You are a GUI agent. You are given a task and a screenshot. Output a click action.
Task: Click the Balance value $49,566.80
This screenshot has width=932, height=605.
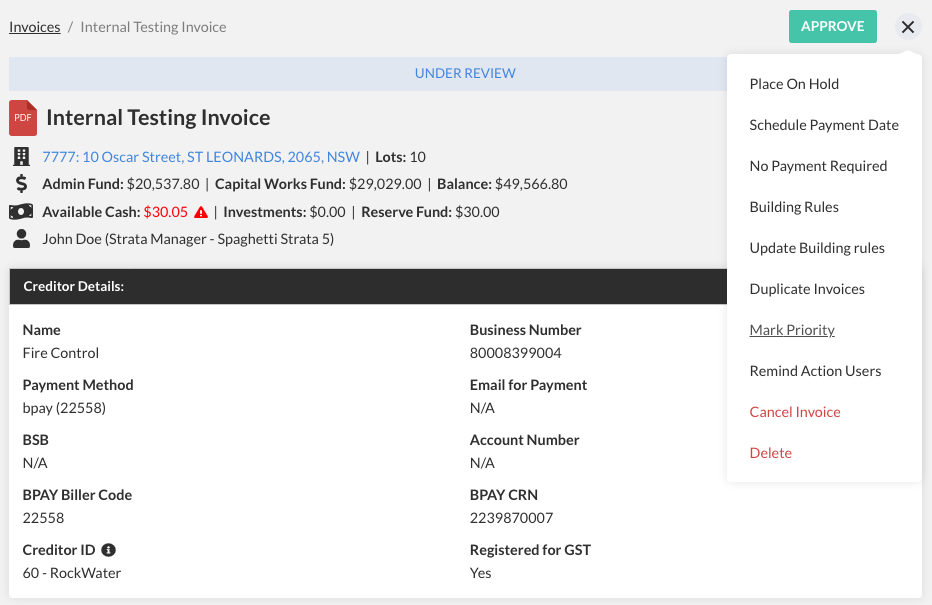point(531,184)
